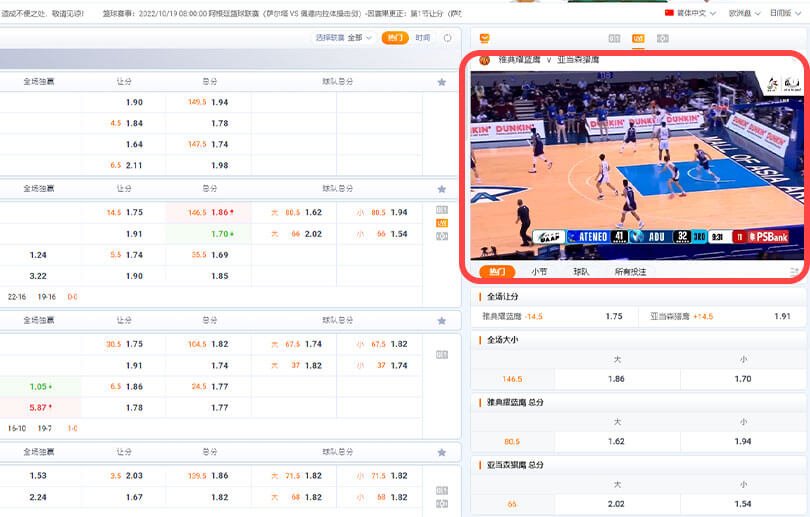Select handicap odds 6.5 1.86
Screen dimensions: 810x517
(123, 386)
